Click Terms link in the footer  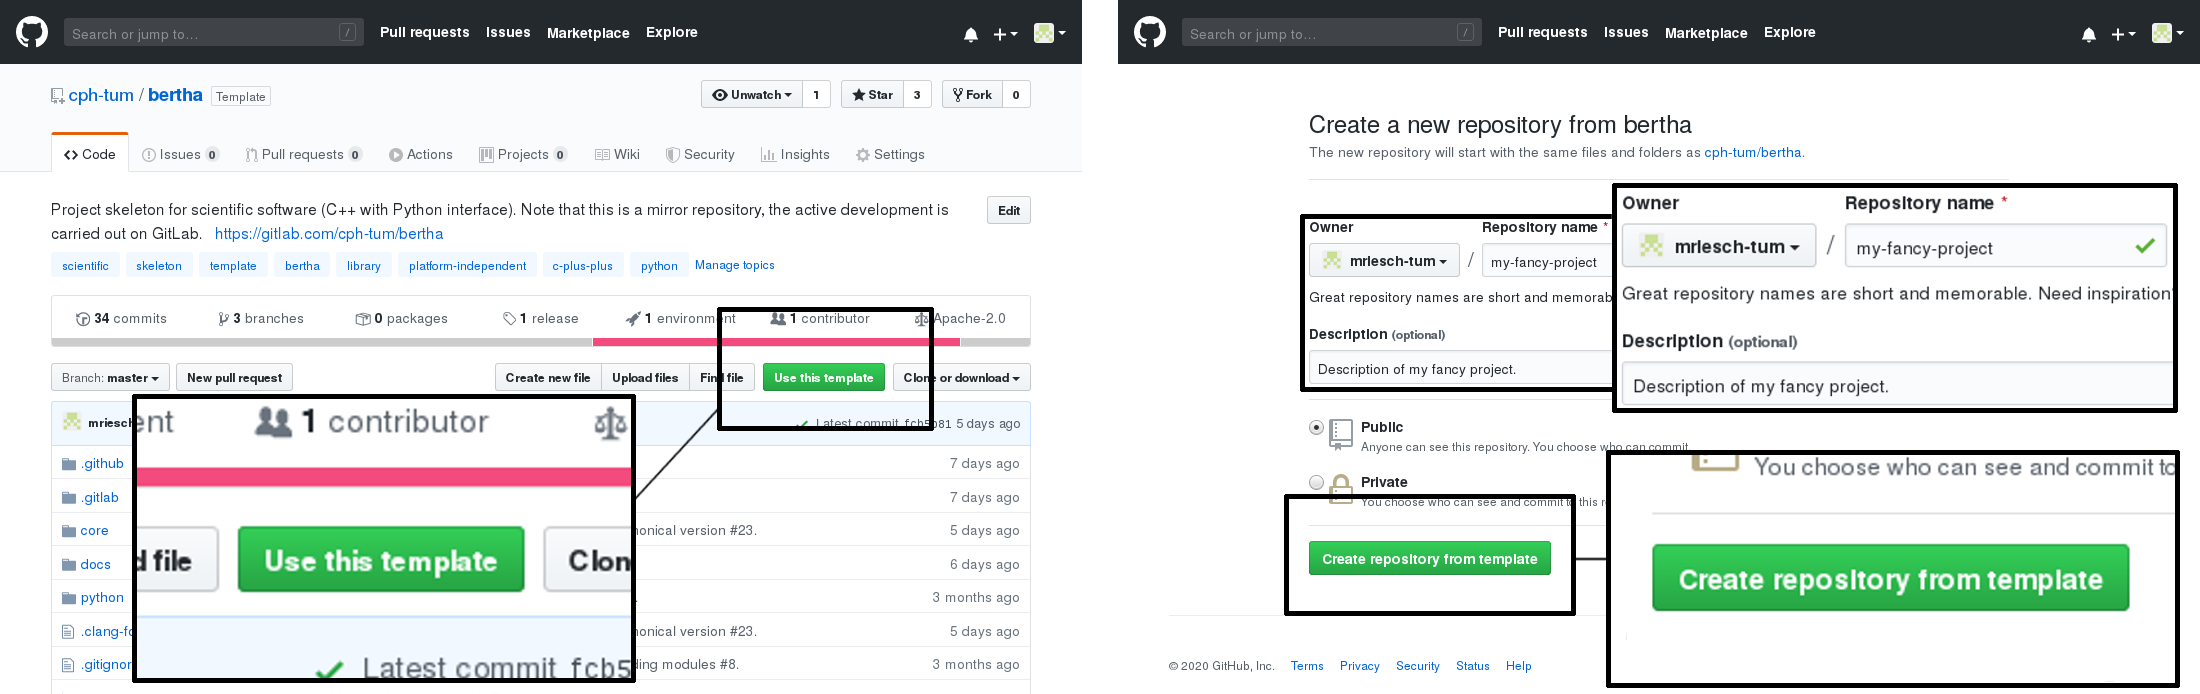1307,666
